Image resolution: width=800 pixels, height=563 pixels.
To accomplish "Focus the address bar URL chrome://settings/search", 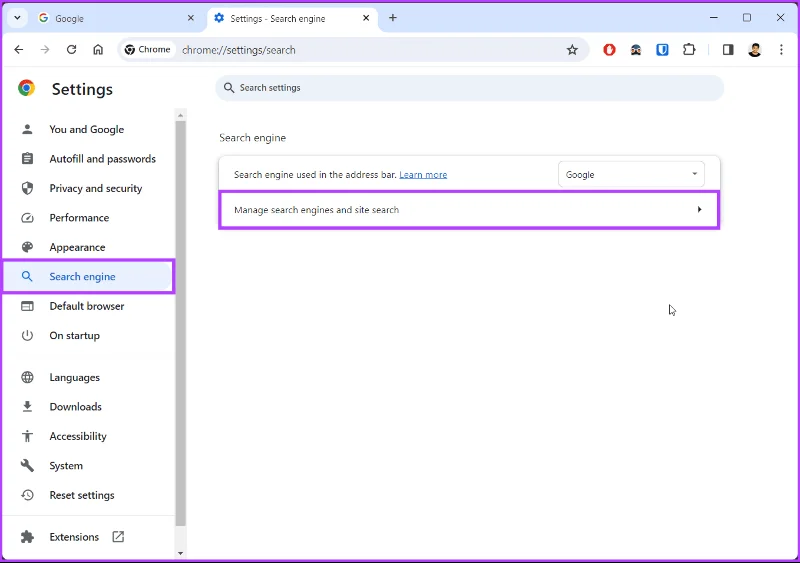I will (x=239, y=50).
